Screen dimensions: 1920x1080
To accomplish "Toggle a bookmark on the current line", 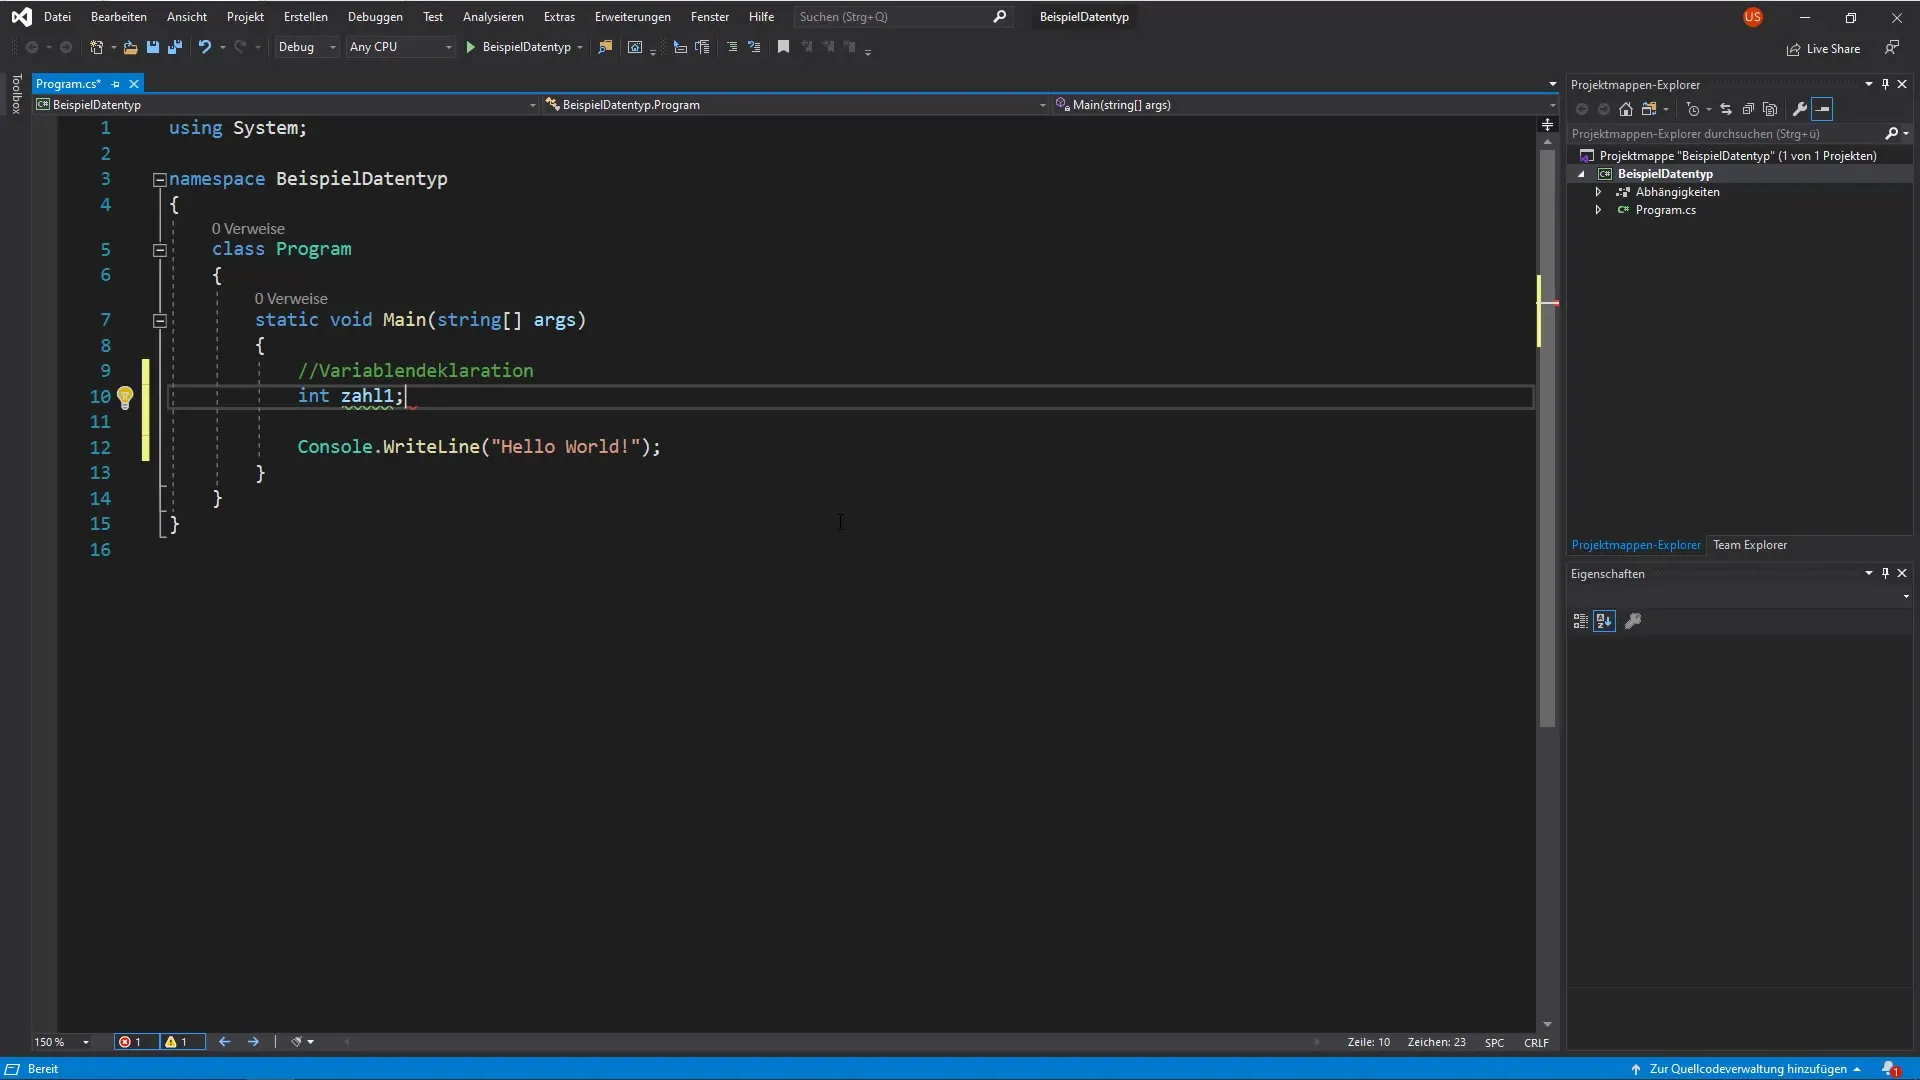I will pos(784,47).
